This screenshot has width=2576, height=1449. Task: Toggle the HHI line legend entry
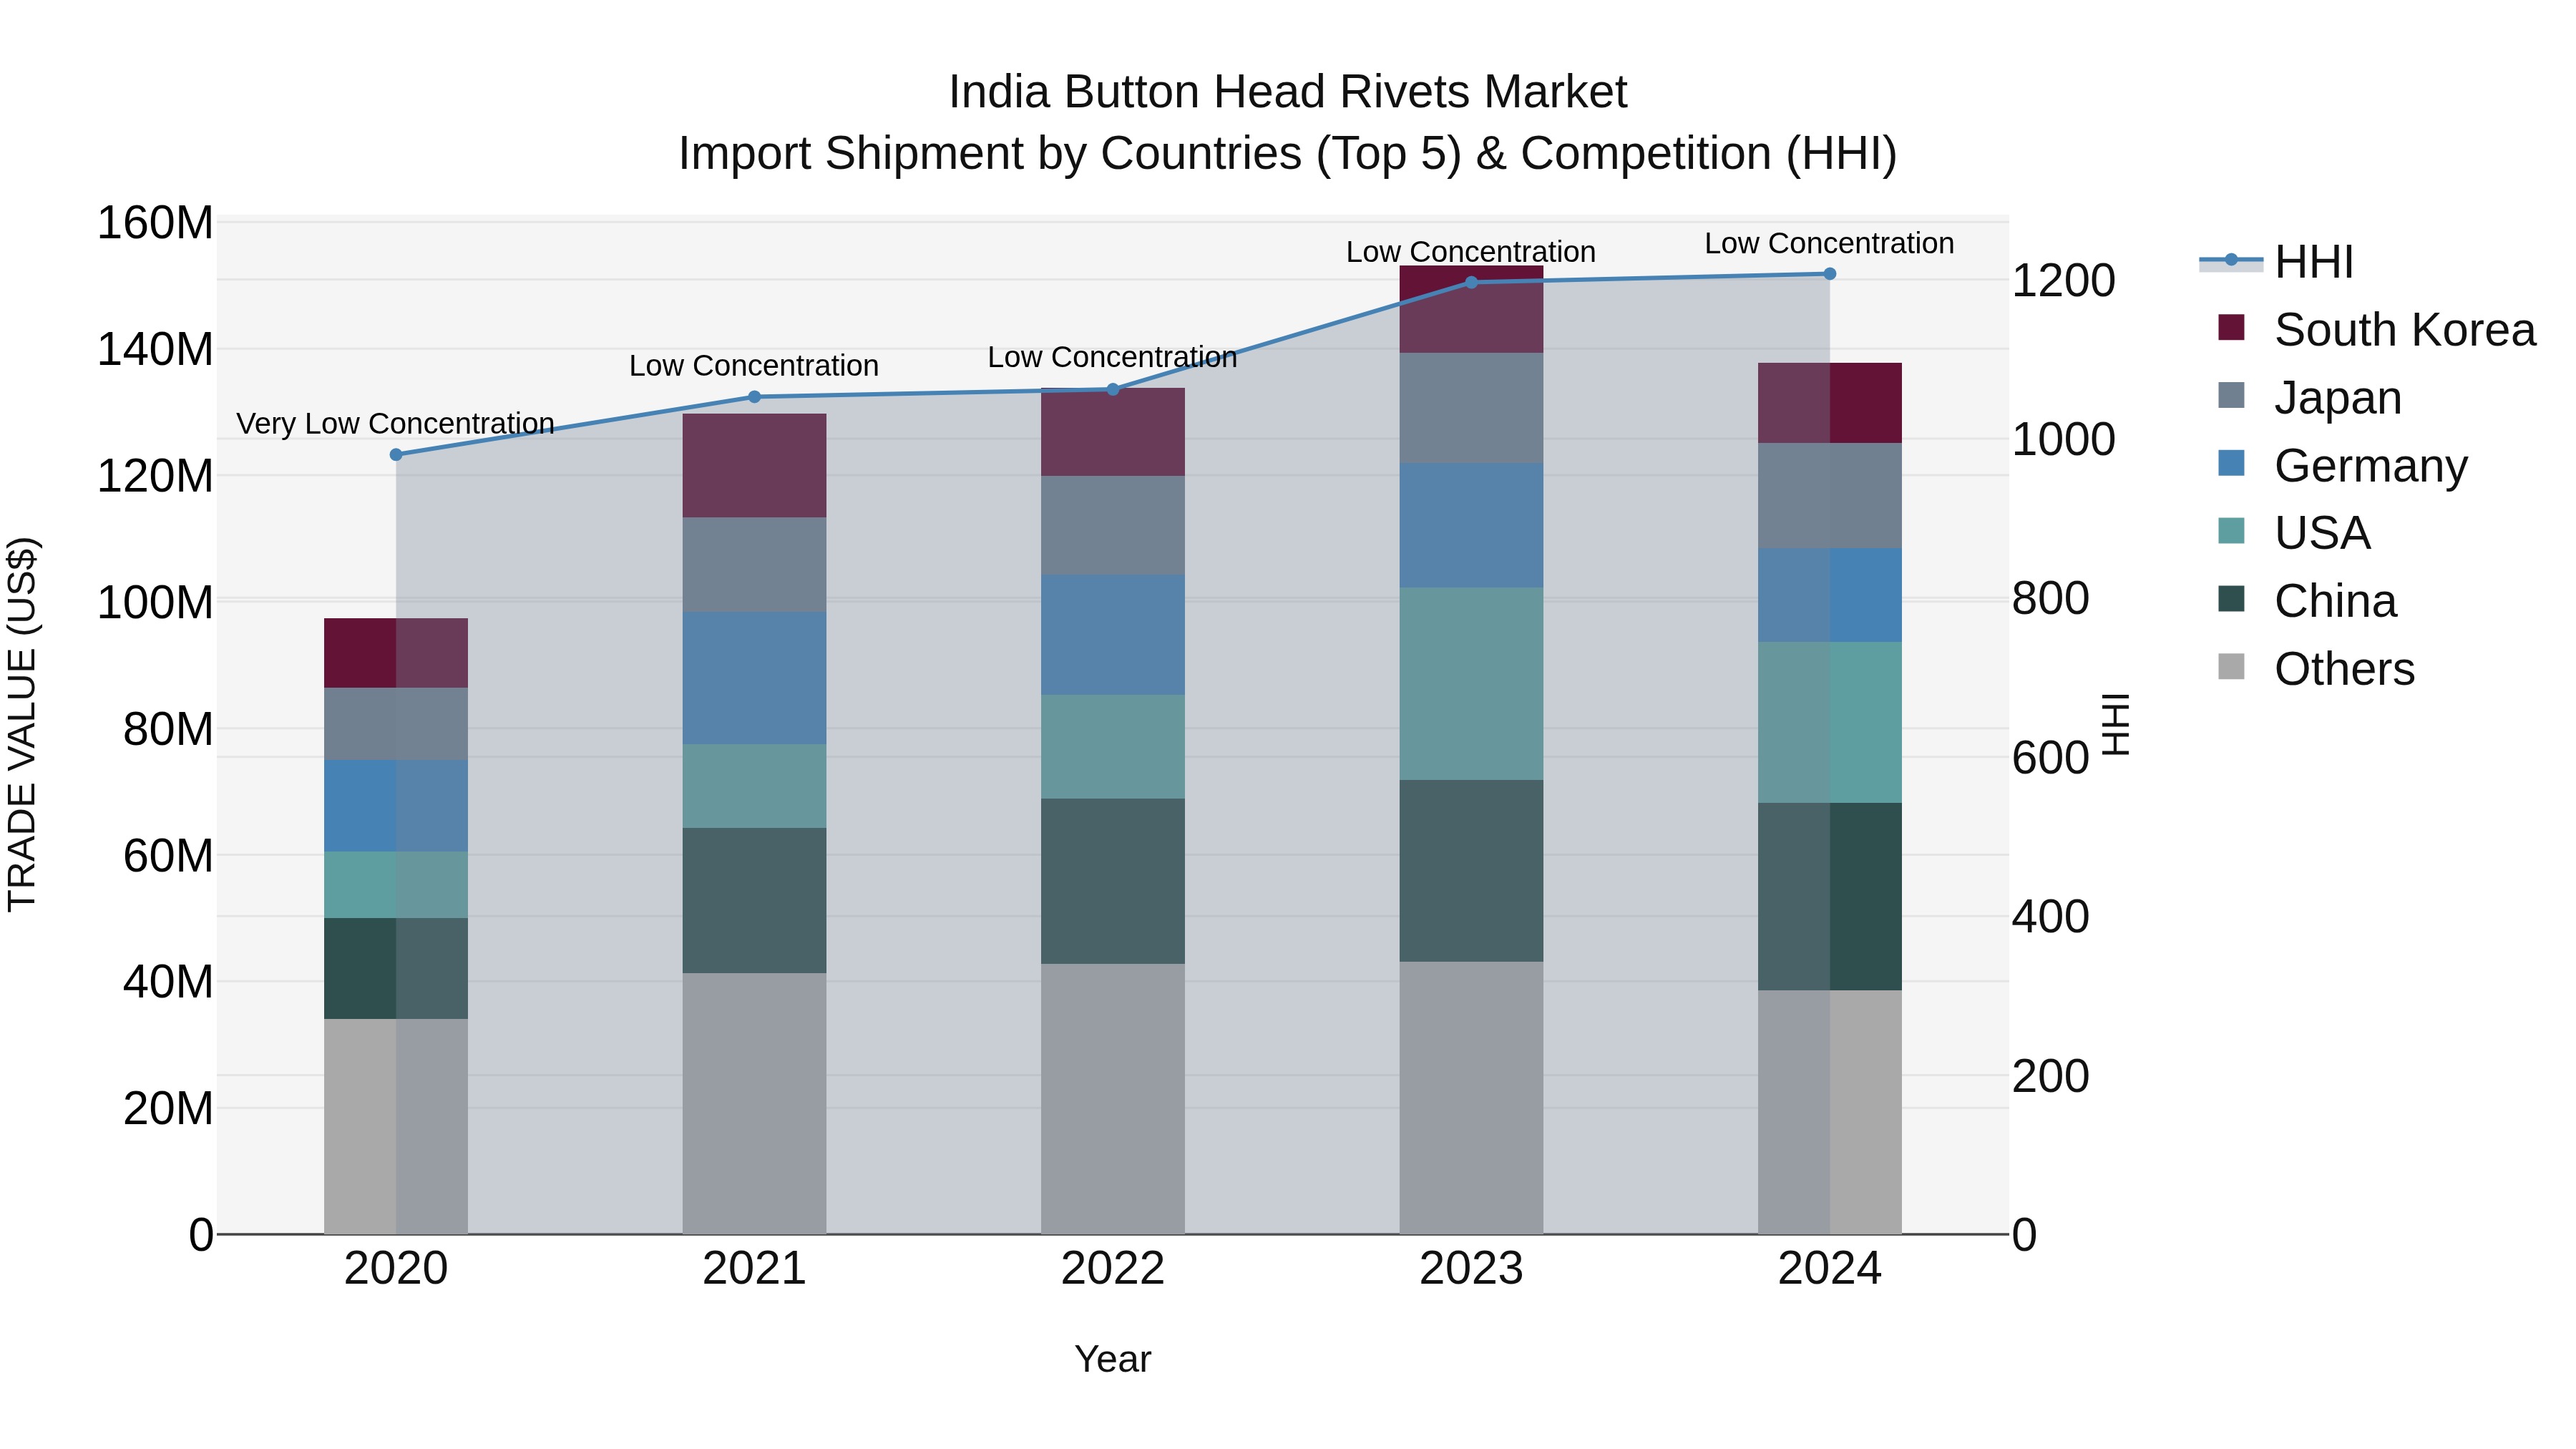coord(2276,262)
